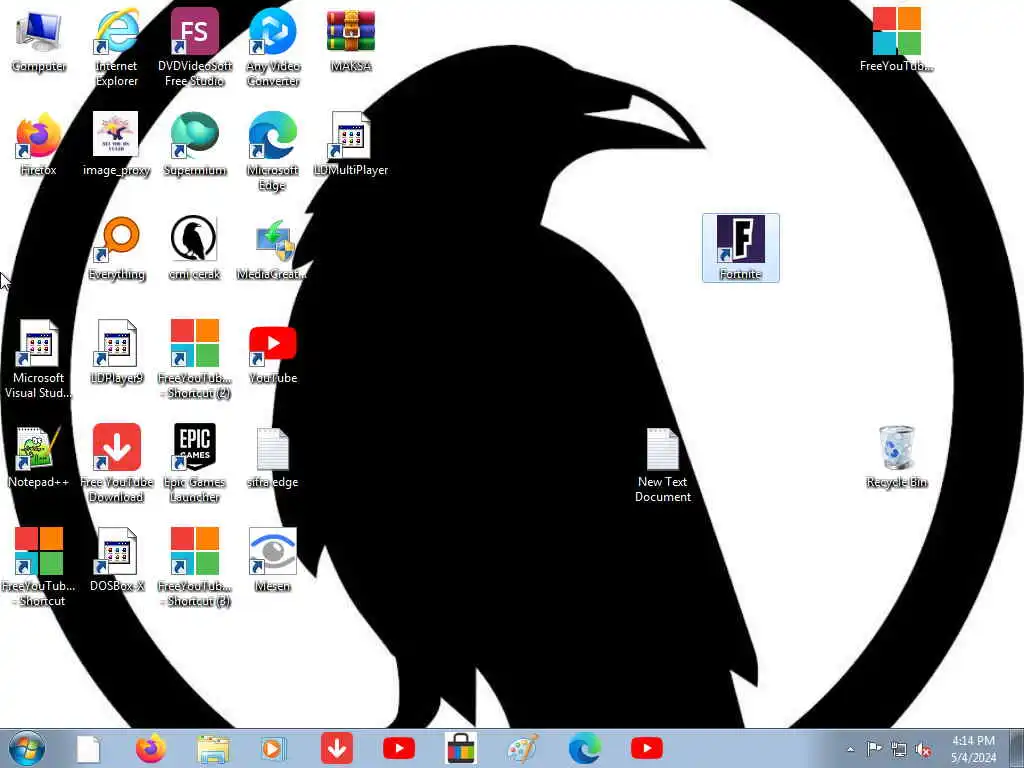This screenshot has height=768, width=1024.
Task: Select the Epic Games Launcher shortcut
Action: 195,463
